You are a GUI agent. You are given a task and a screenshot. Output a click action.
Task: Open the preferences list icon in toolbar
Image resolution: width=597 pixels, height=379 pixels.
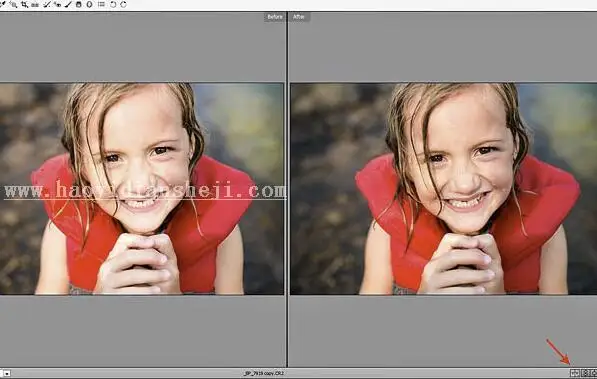[x=101, y=5]
